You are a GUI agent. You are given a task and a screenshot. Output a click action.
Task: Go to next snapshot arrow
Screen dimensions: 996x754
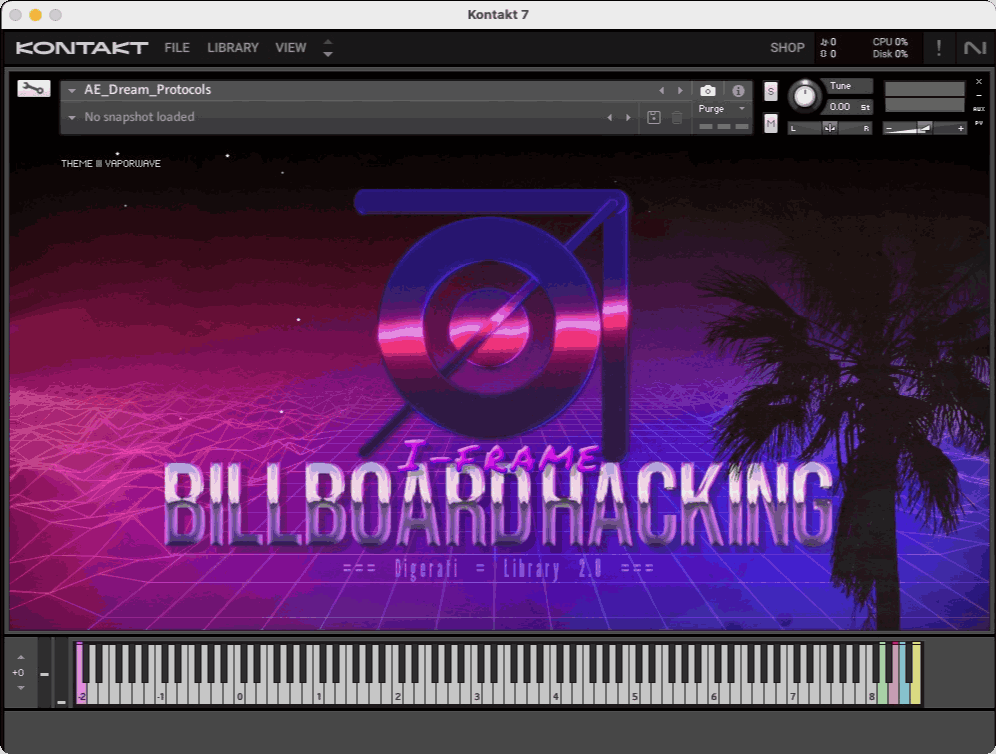(628, 118)
